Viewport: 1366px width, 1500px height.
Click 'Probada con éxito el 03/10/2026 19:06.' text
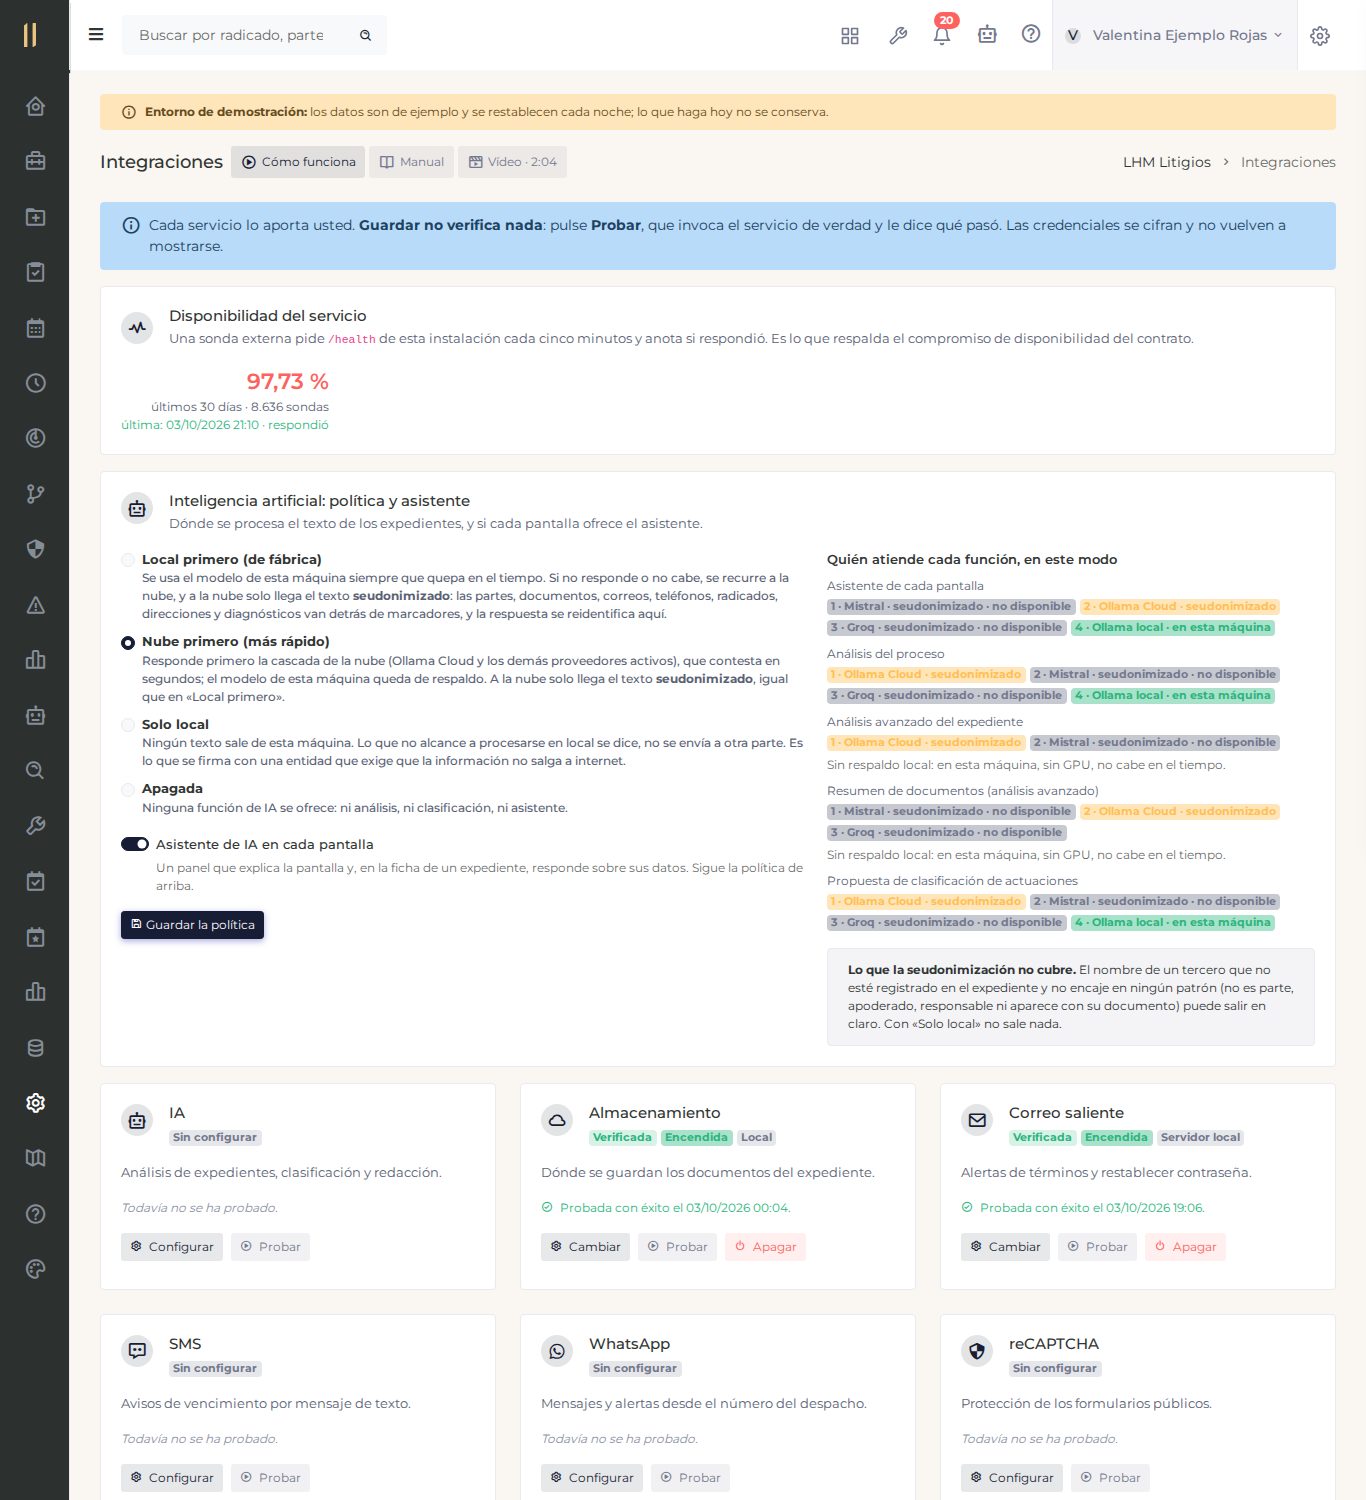pos(1092,1208)
